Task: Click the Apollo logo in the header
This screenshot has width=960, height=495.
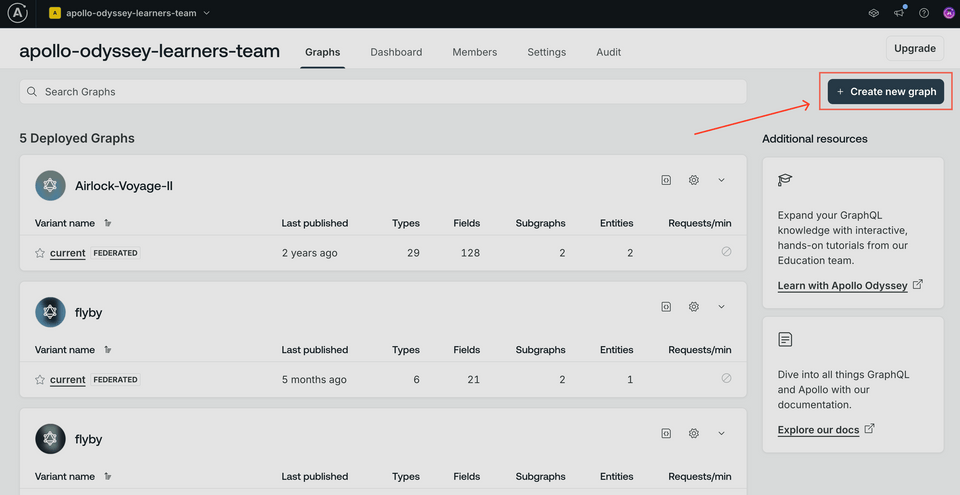Action: click(17, 13)
